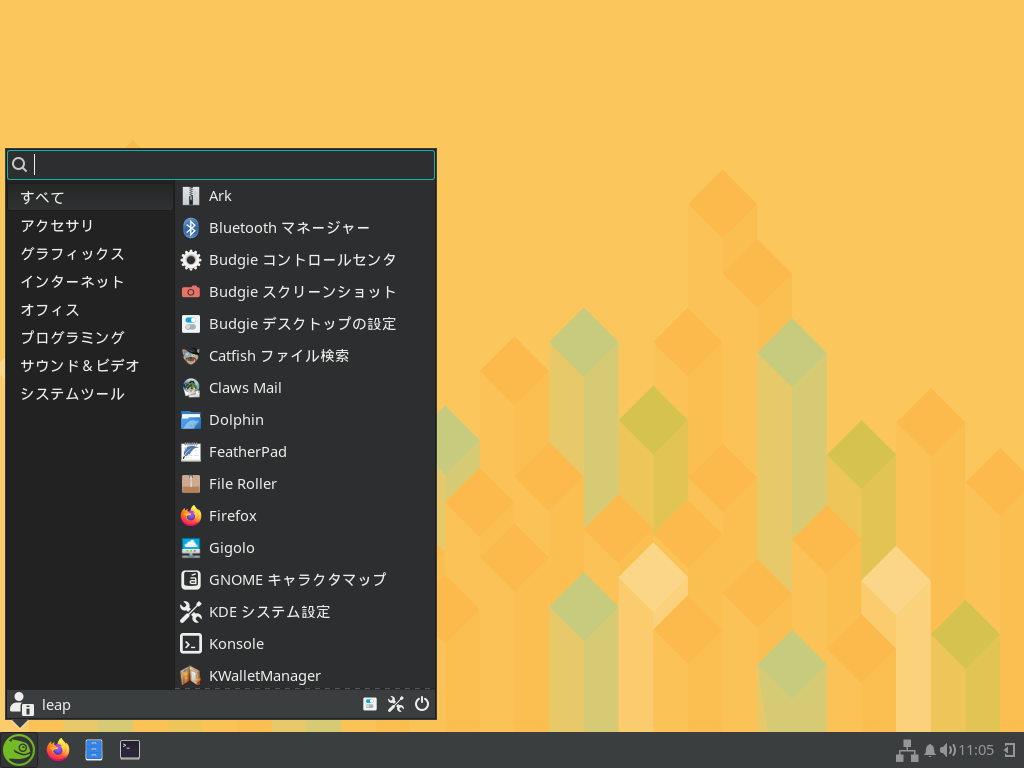Image resolution: width=1024 pixels, height=768 pixels.
Task: Switch to the システムツール category
Action: coord(72,394)
